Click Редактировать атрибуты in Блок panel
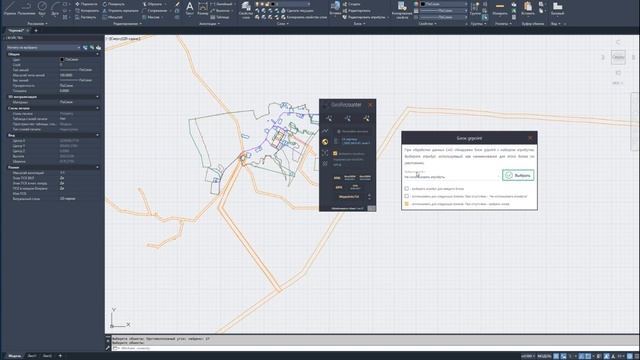Screen dimensions: 640x360 pyautogui.click(x=364, y=17)
